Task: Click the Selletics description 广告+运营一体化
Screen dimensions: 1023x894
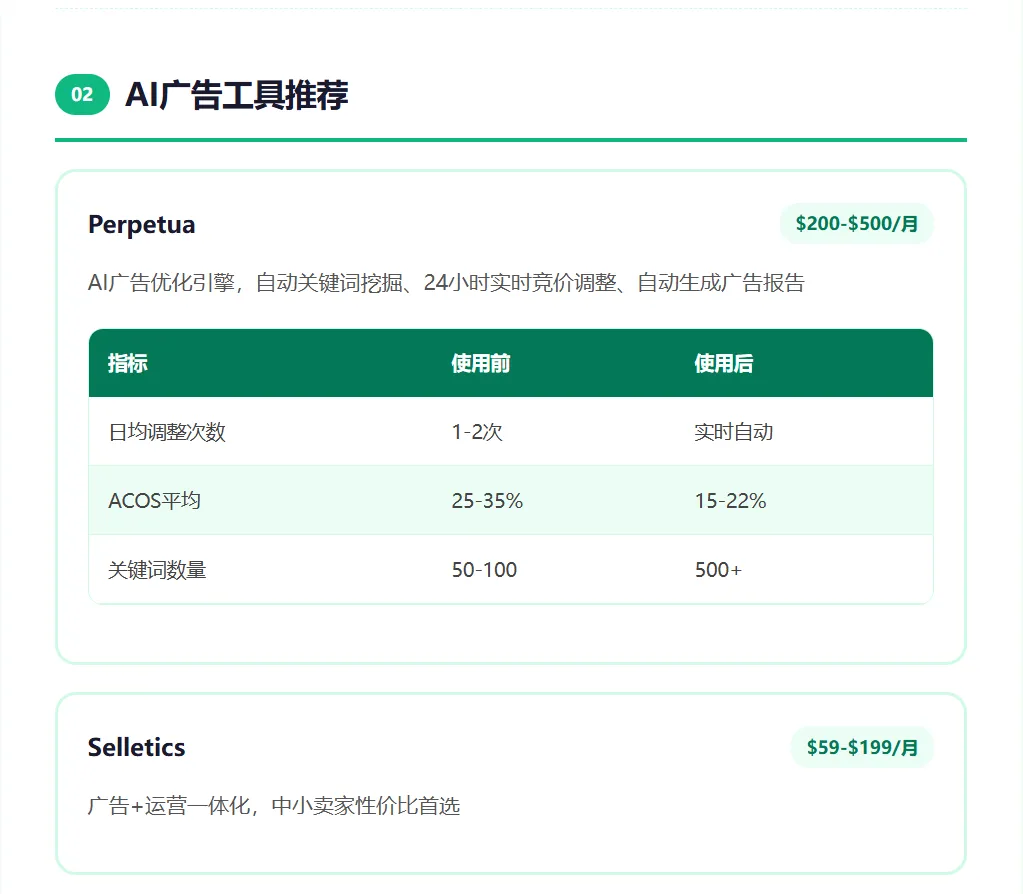Action: coord(274,806)
